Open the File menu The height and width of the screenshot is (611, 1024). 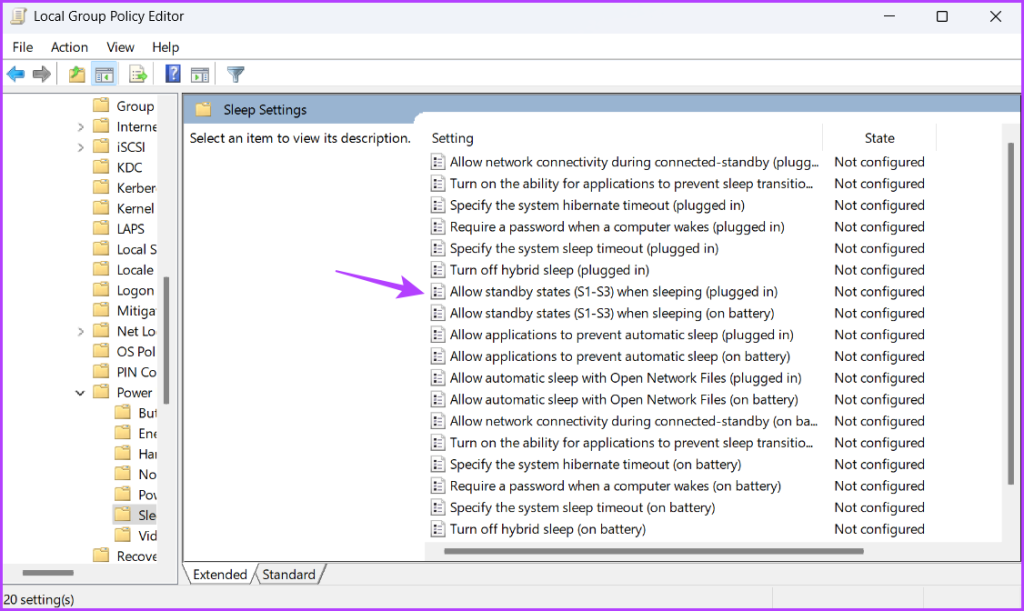coord(23,47)
